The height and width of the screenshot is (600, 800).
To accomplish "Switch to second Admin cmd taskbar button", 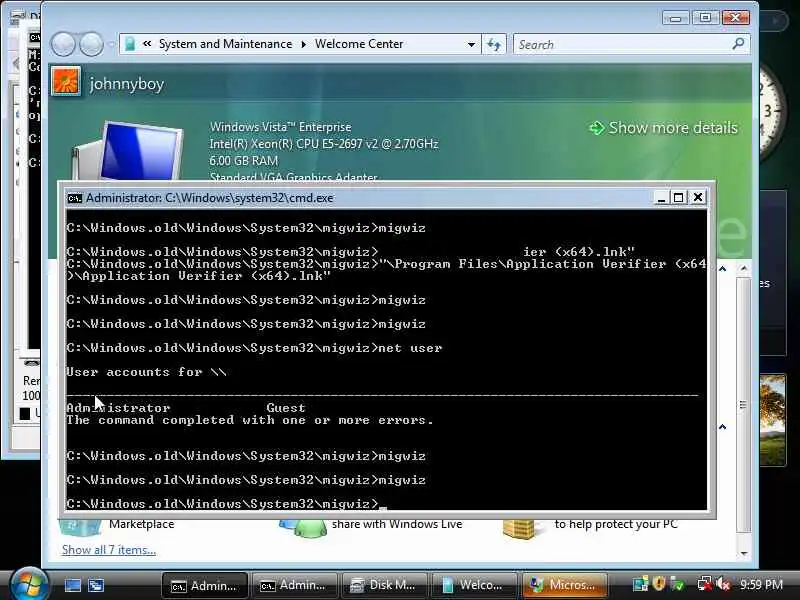I will [294, 585].
